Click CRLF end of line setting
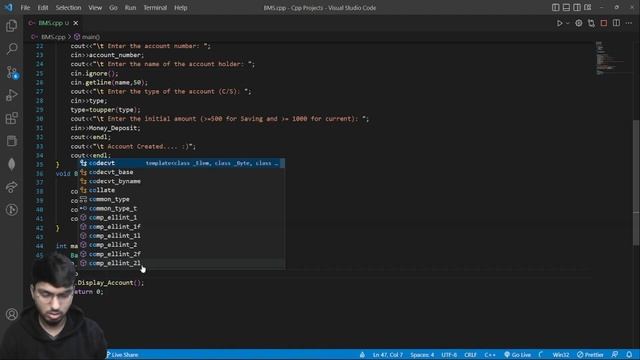 [x=470, y=355]
